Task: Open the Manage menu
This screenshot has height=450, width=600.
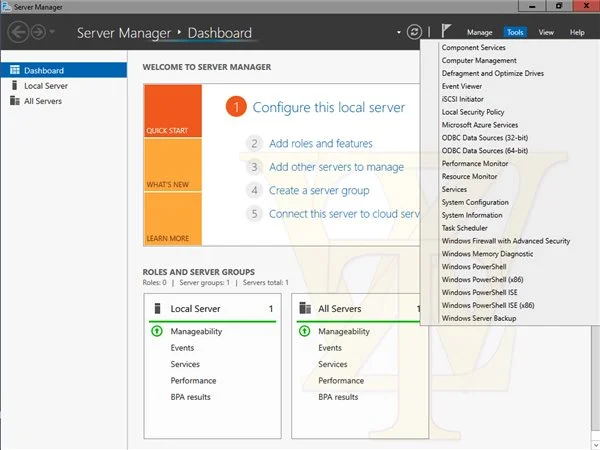Action: tap(479, 33)
